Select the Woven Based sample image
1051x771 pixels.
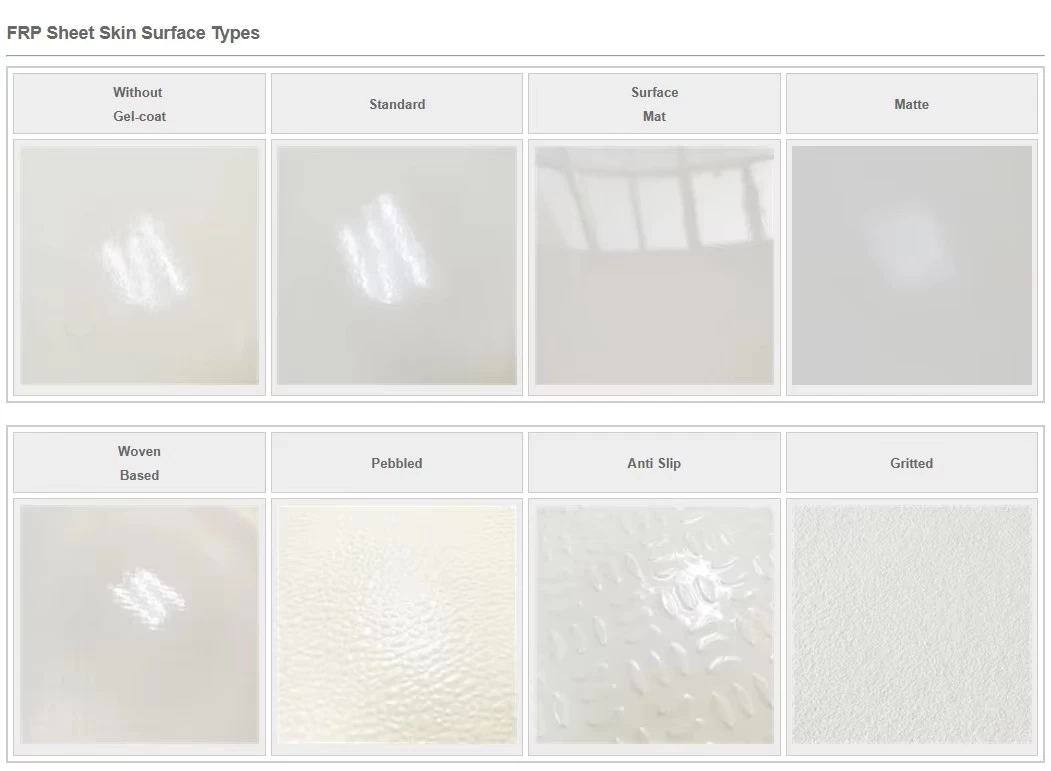coord(139,625)
